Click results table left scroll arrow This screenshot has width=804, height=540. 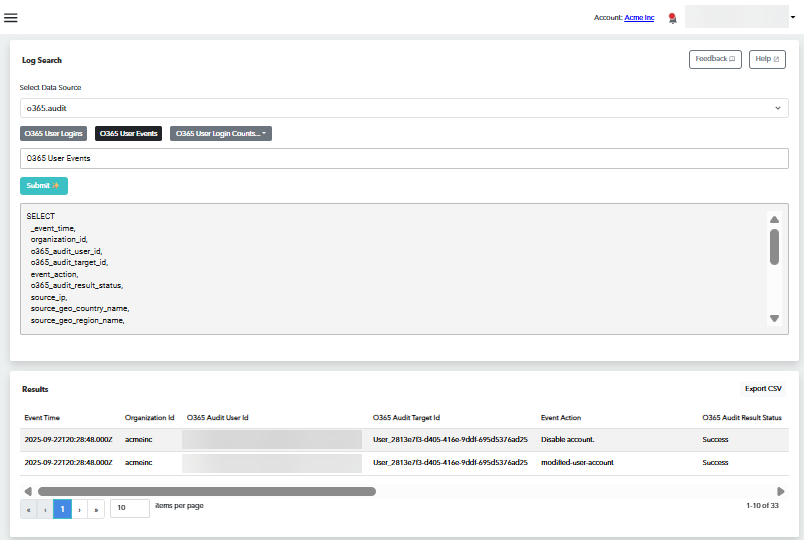28,491
